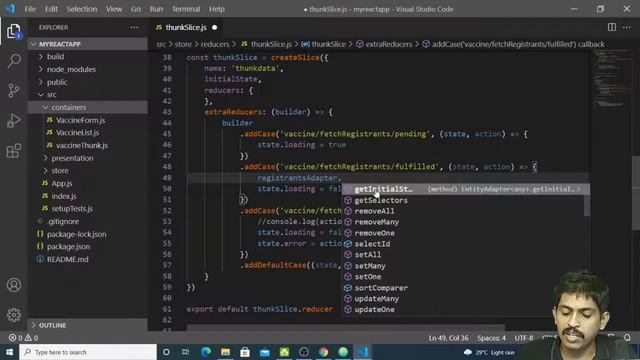The image size is (640, 360).
Task: Expand the node_modules folder
Action: point(88,69)
